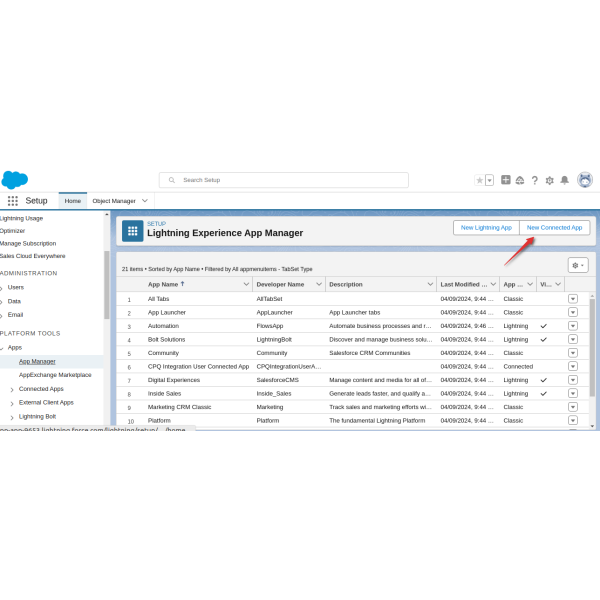Open list view settings gear dropdown
Screen dimensions: 600x600
(578, 265)
